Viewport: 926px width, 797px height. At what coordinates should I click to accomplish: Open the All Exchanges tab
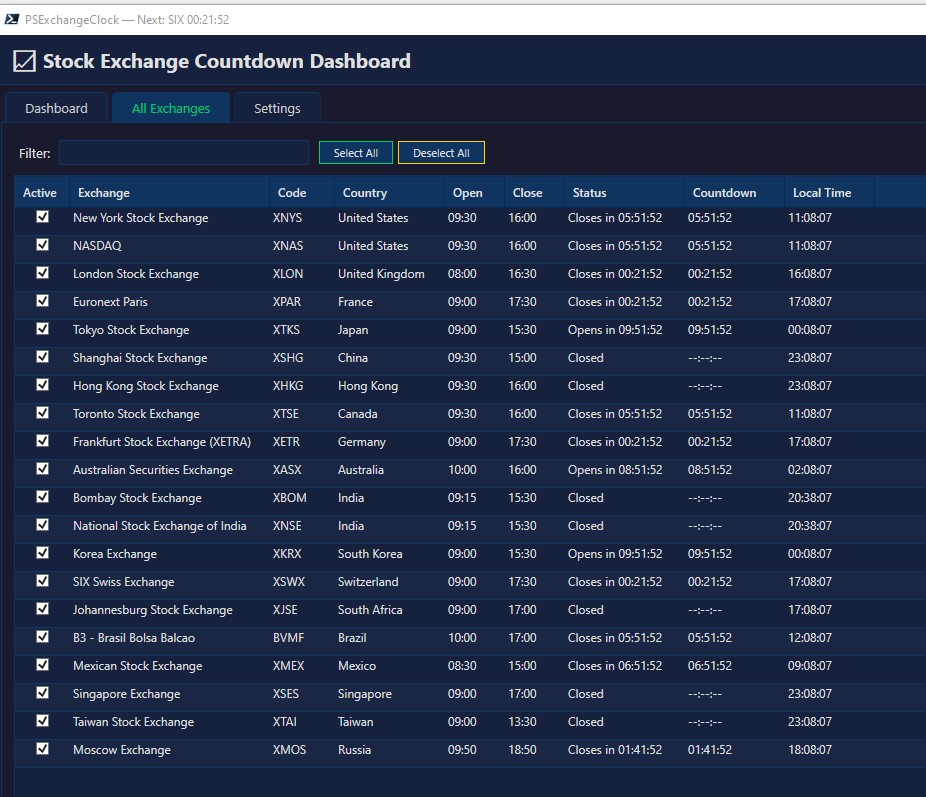pyautogui.click(x=171, y=109)
